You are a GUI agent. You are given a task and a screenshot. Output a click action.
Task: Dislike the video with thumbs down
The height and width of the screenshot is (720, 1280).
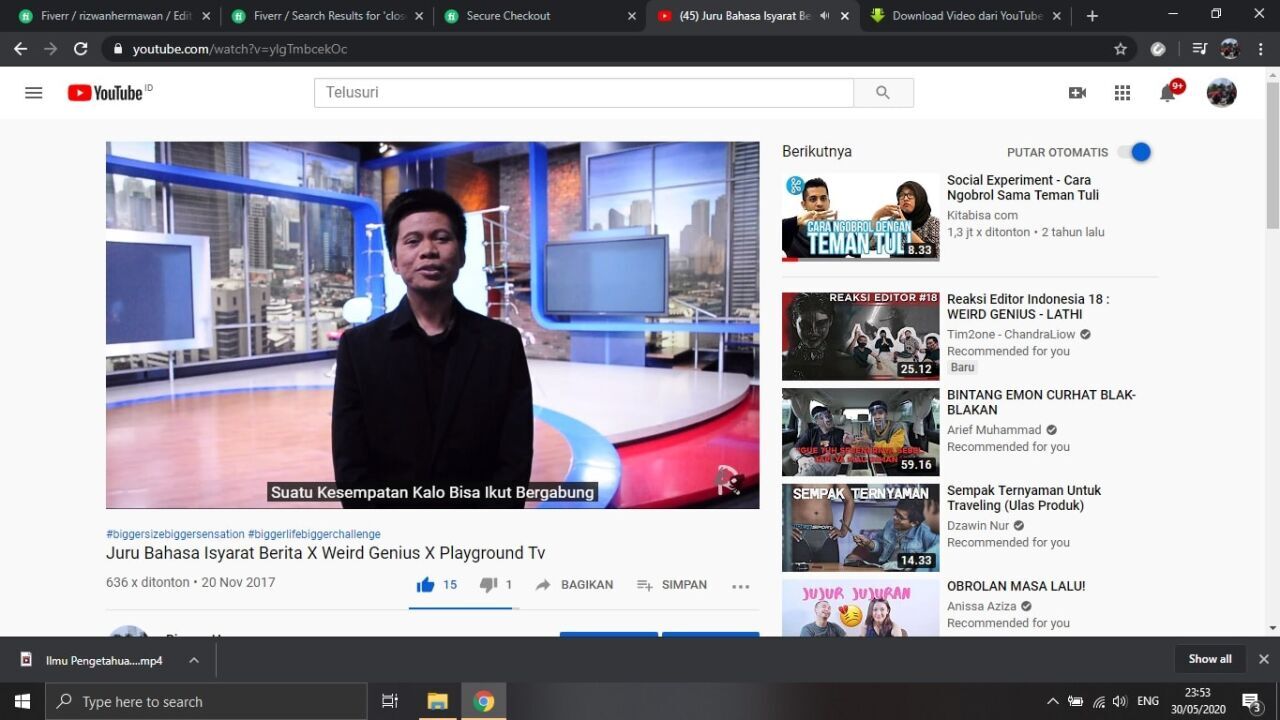[488, 585]
